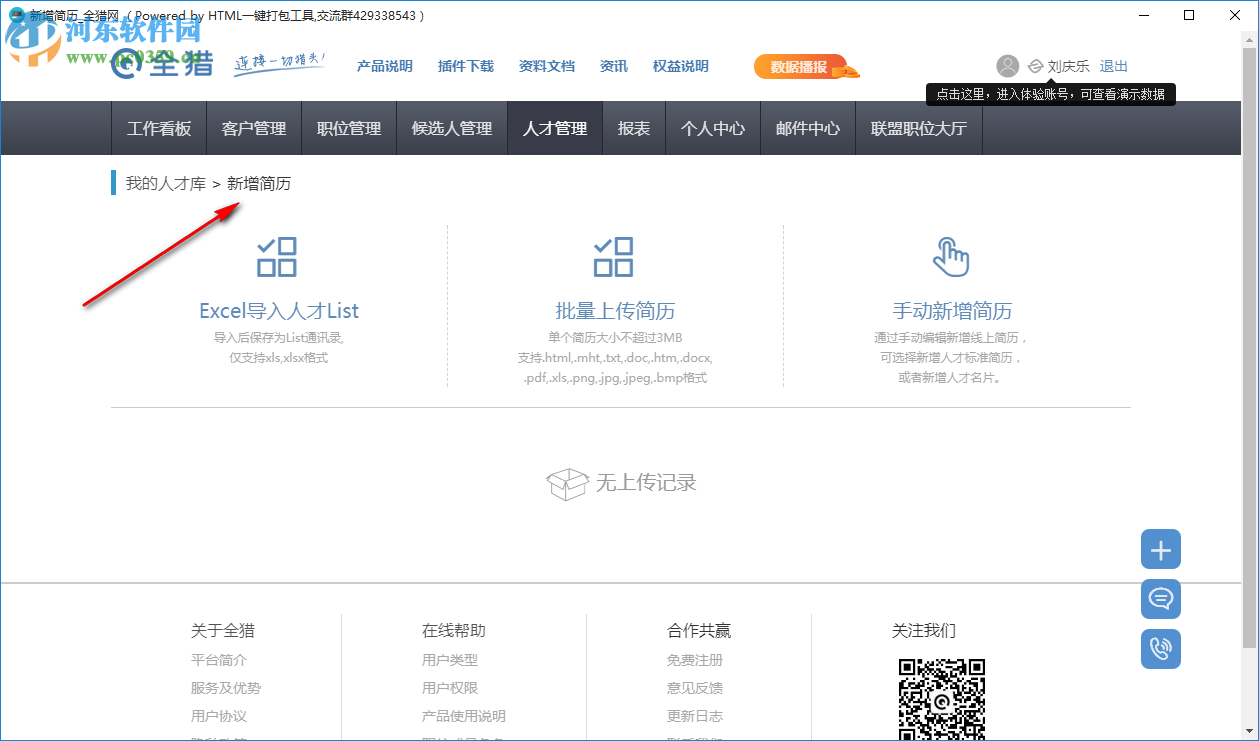Open the 免费注册 link in footer
Viewport: 1259px width, 741px height.
tap(696, 660)
